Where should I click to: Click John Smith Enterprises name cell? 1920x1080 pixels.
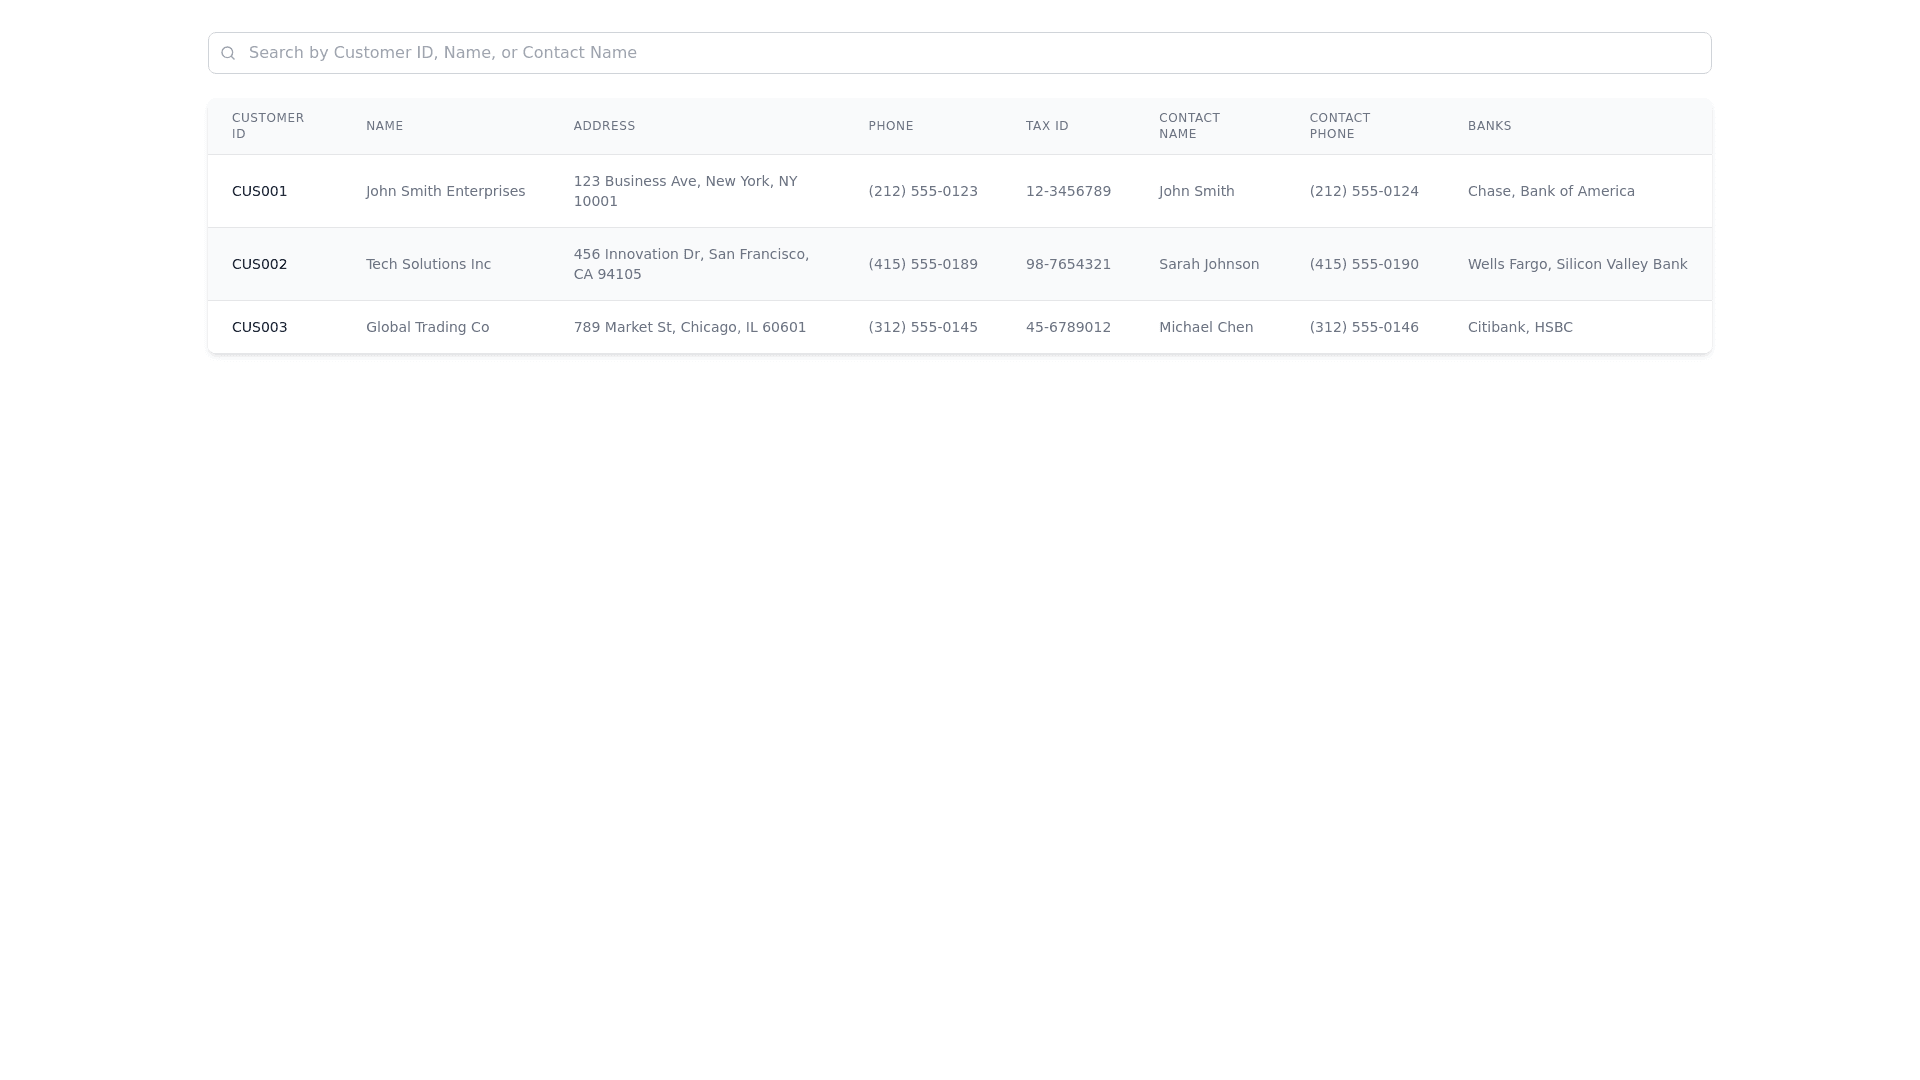pos(445,191)
